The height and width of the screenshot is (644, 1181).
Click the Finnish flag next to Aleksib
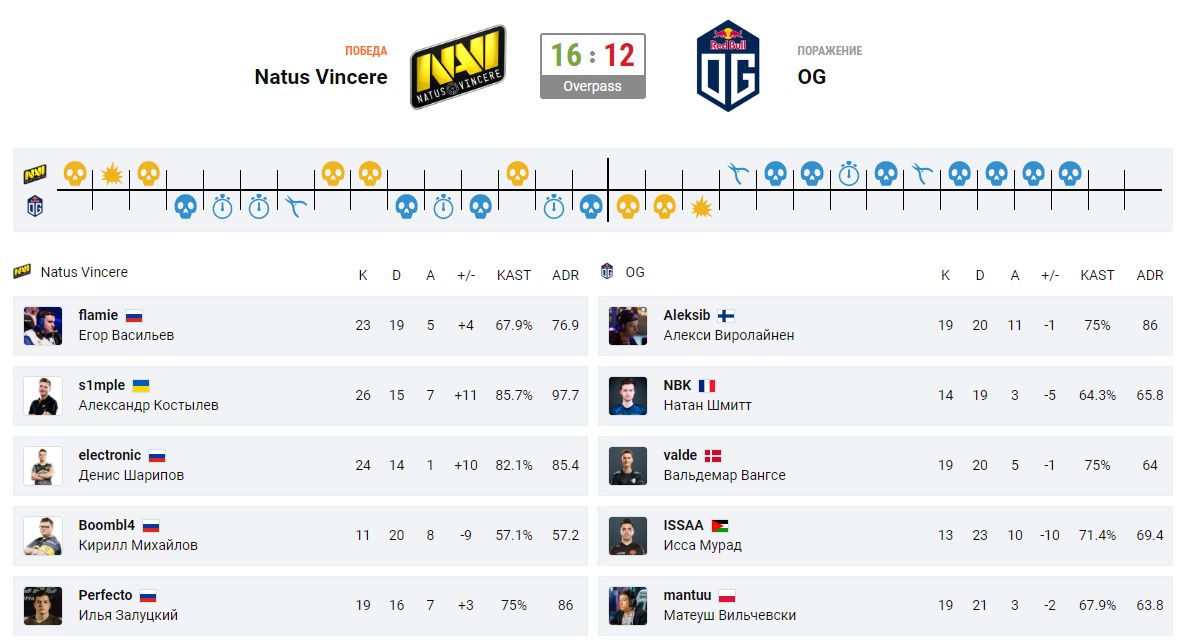pos(726,315)
